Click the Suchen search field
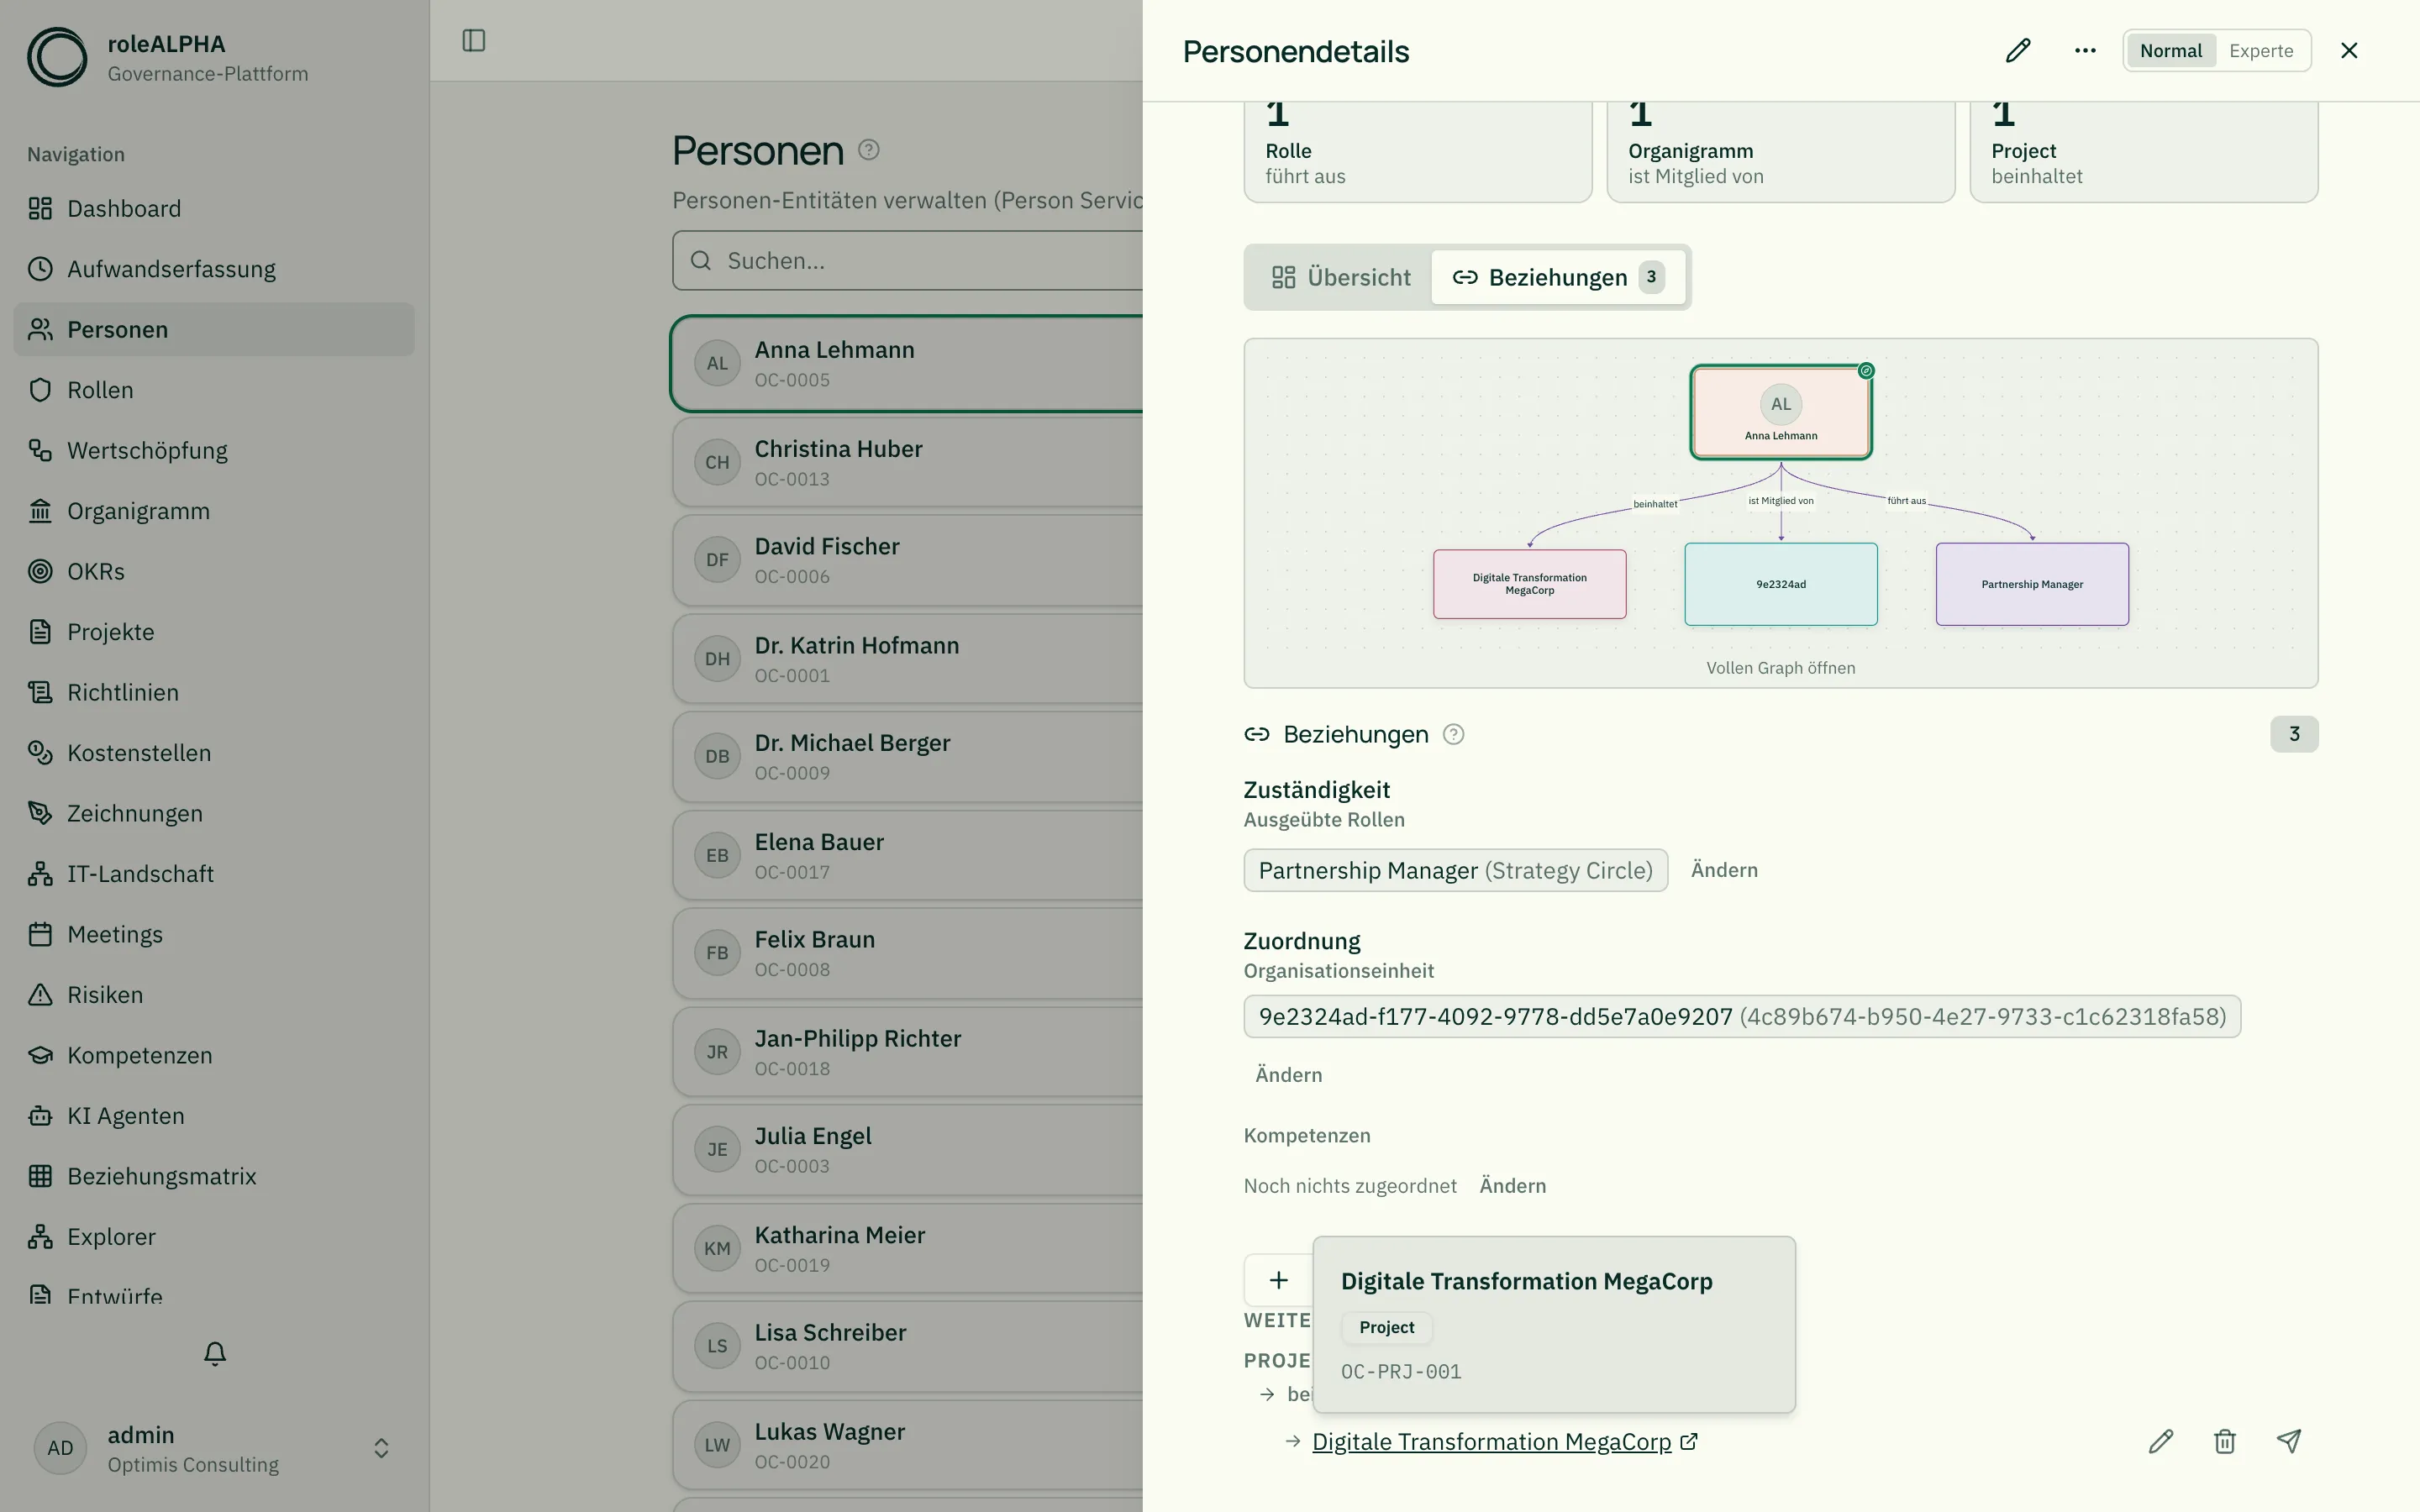This screenshot has height=1512, width=2420. 908,261
